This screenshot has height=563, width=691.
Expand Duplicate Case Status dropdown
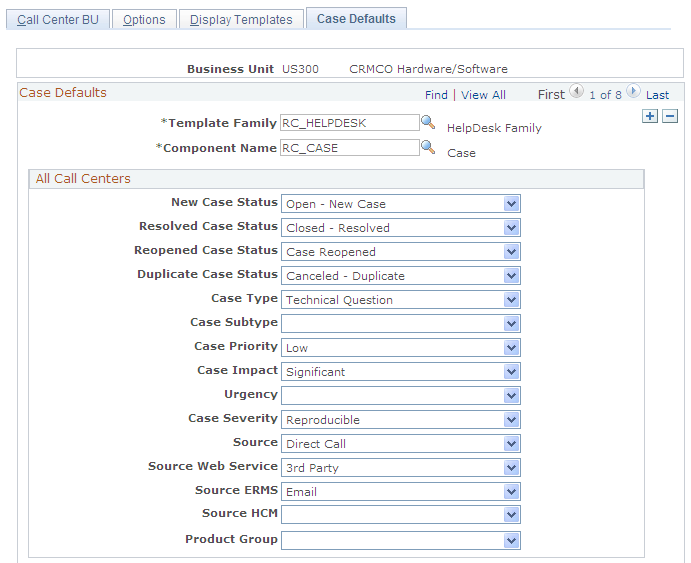click(401, 276)
